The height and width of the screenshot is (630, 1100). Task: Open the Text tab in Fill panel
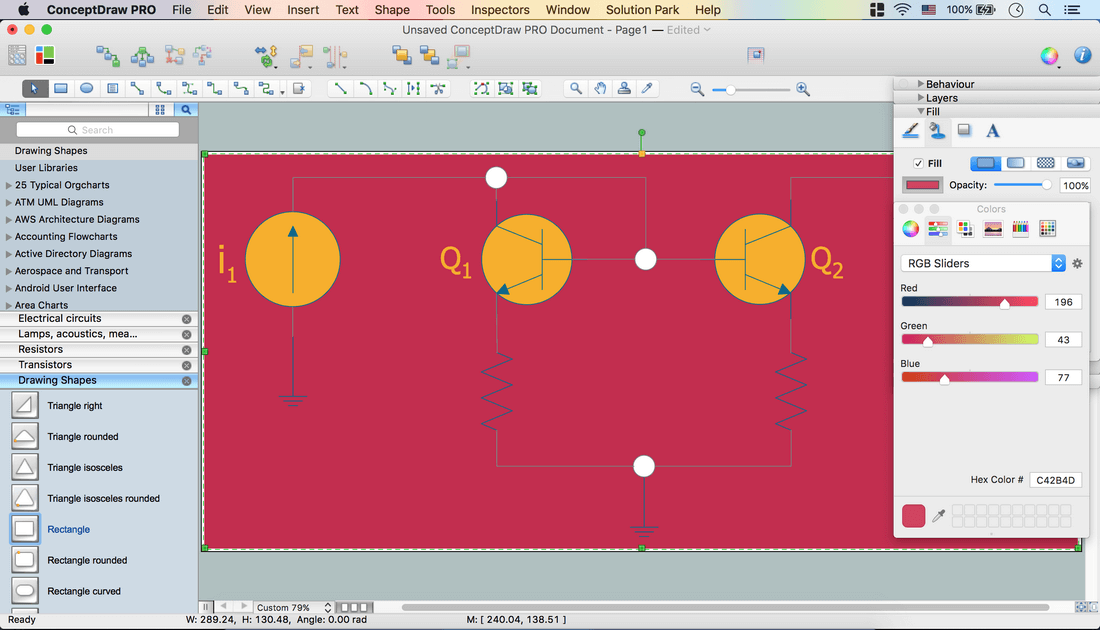992,130
